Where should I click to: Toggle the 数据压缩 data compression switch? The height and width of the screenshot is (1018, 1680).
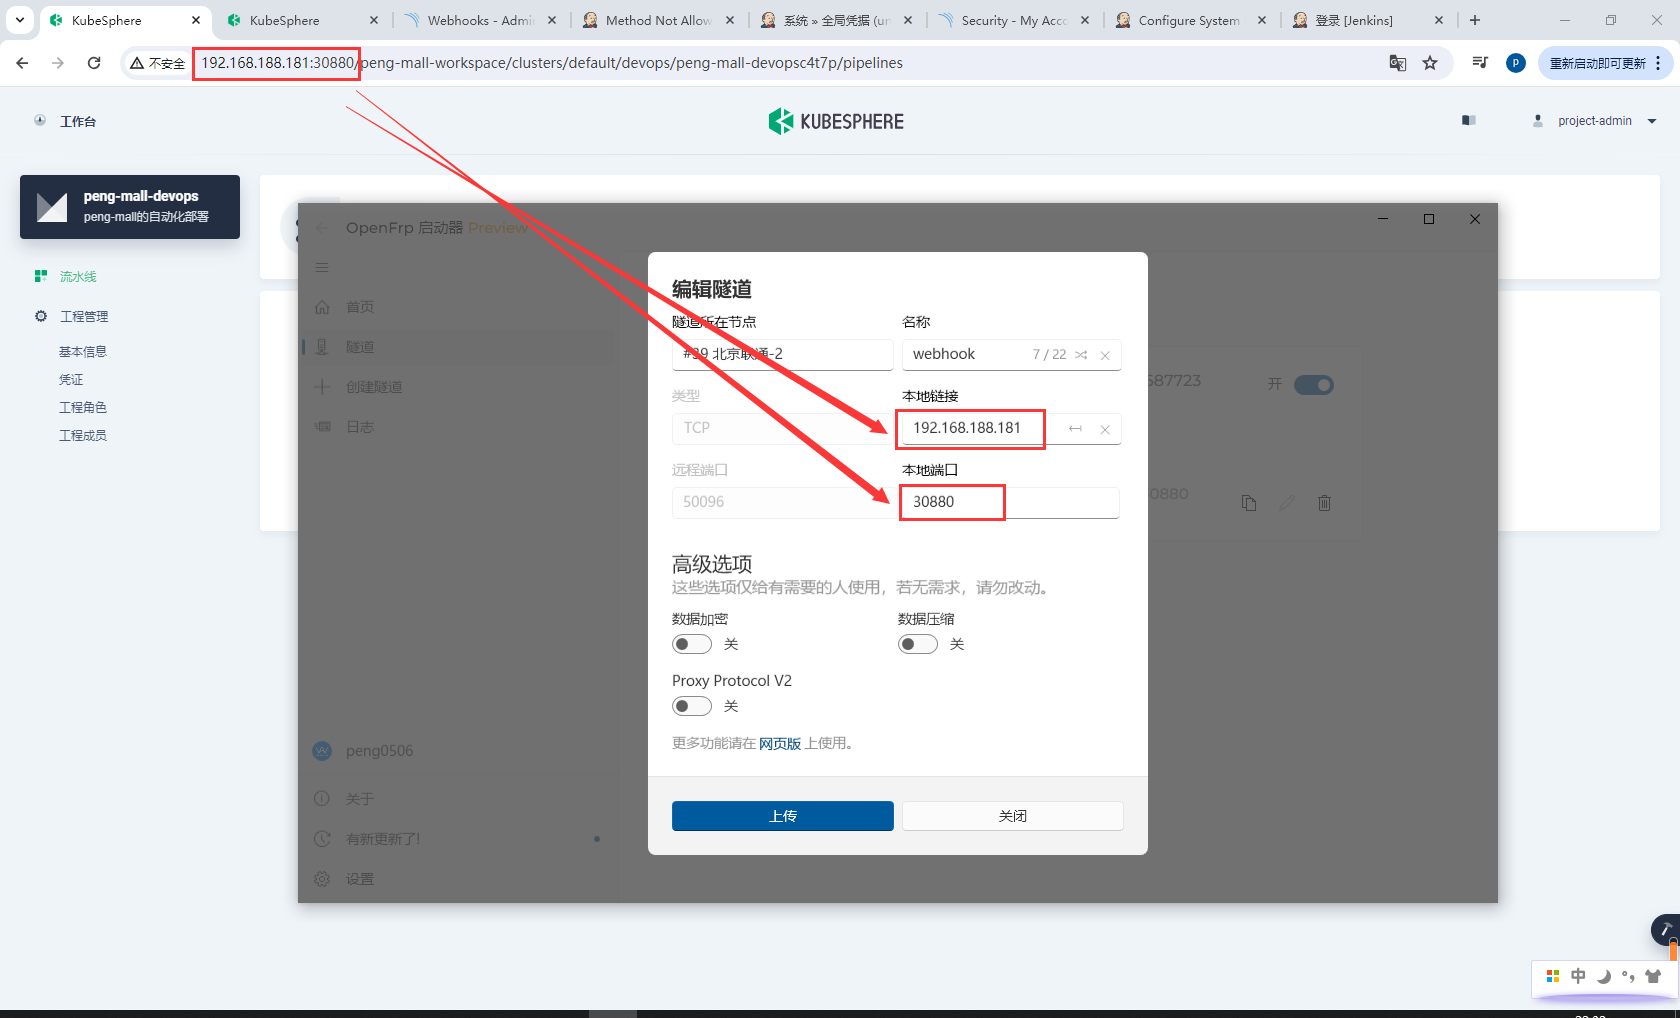[x=918, y=644]
